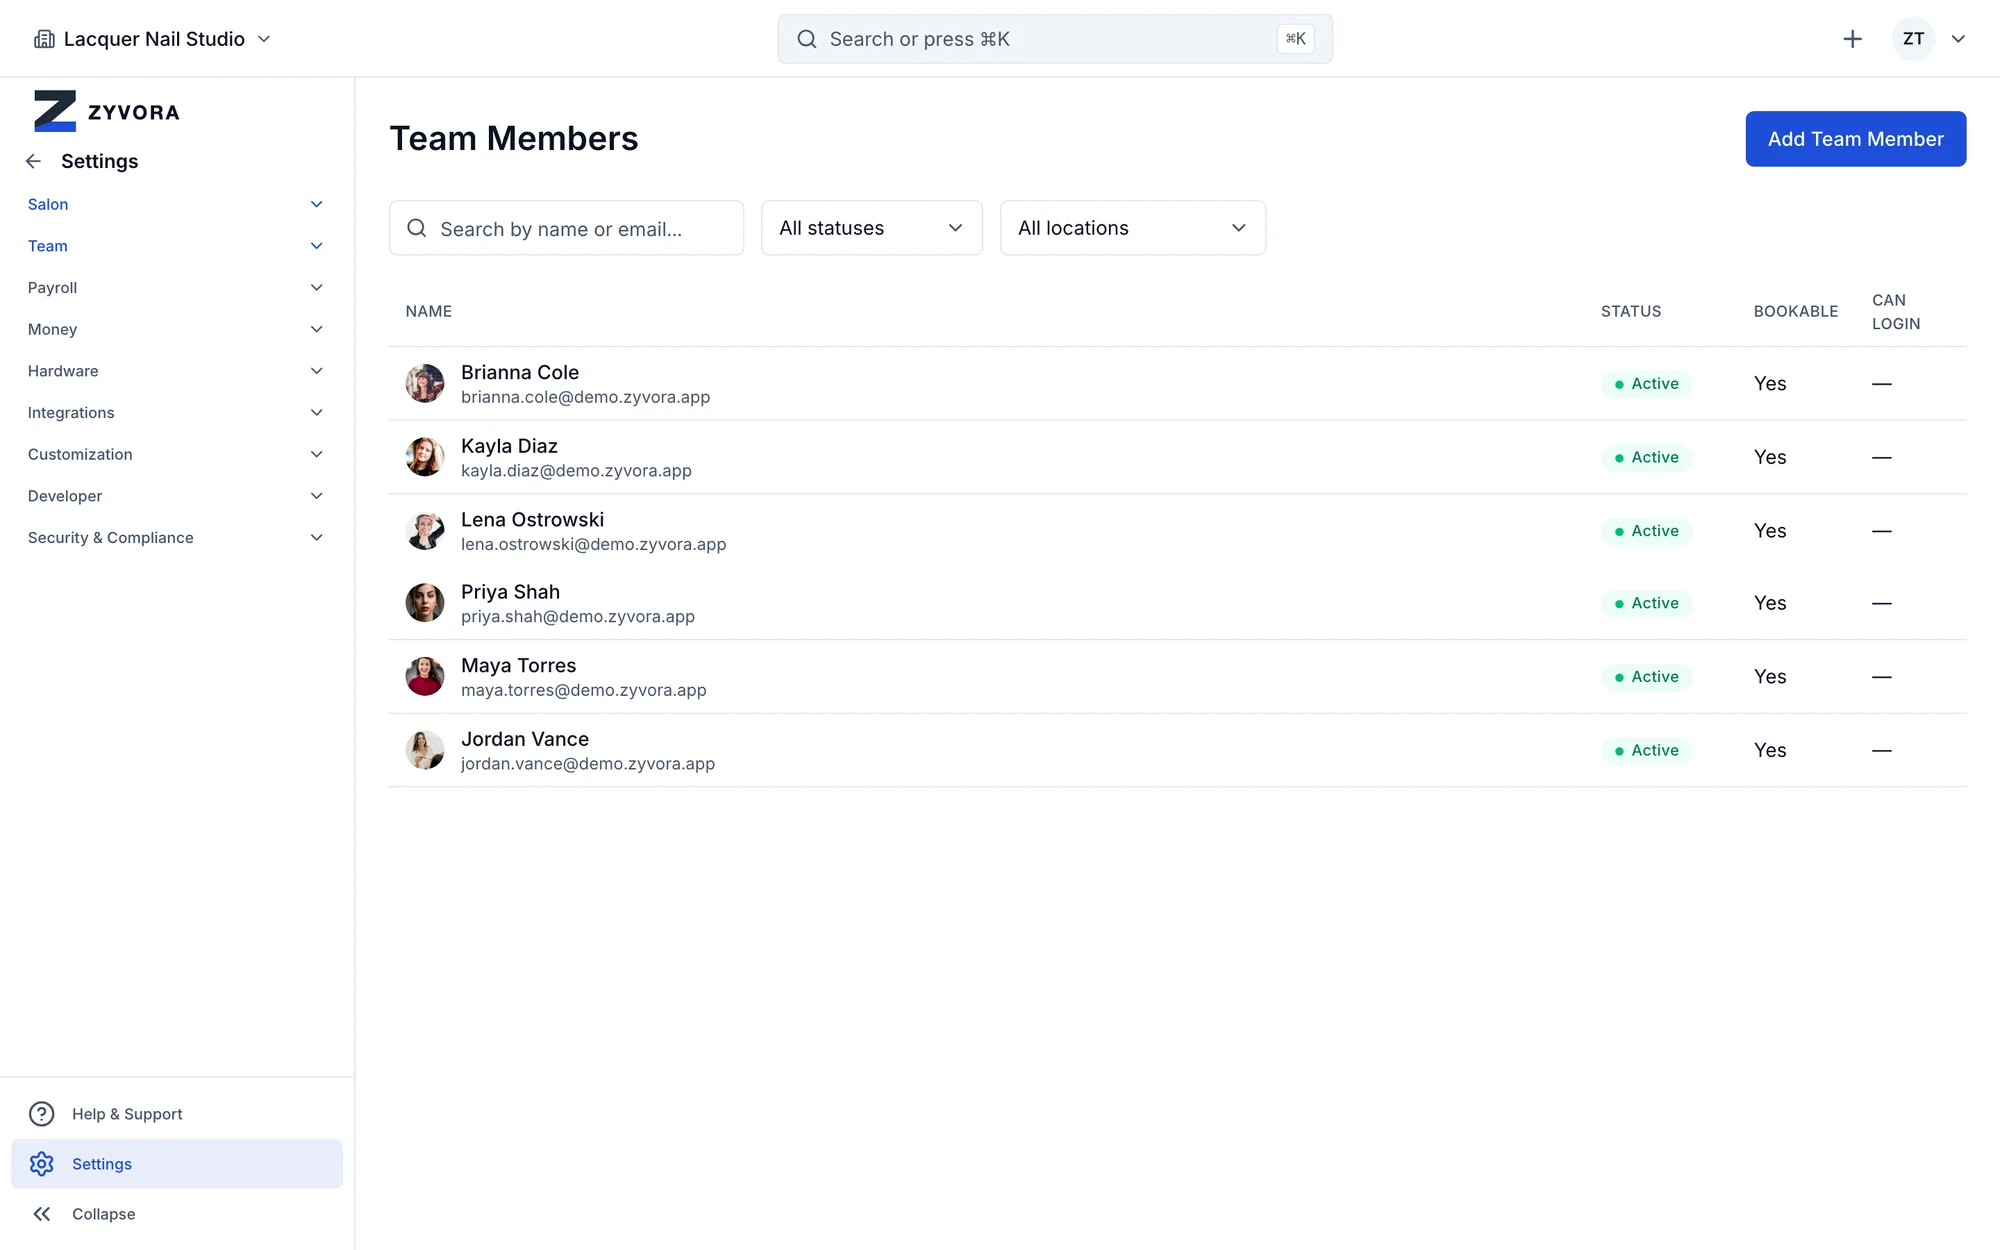Expand the Developer settings section
Image resolution: width=2000 pixels, height=1250 pixels.
pyautogui.click(x=176, y=496)
